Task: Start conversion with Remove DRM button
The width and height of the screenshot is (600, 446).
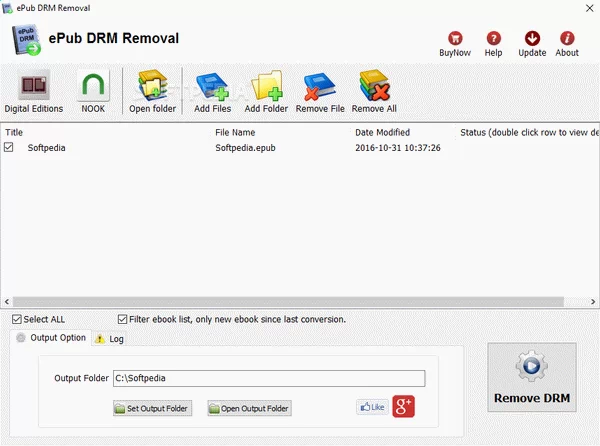Action: (x=532, y=377)
